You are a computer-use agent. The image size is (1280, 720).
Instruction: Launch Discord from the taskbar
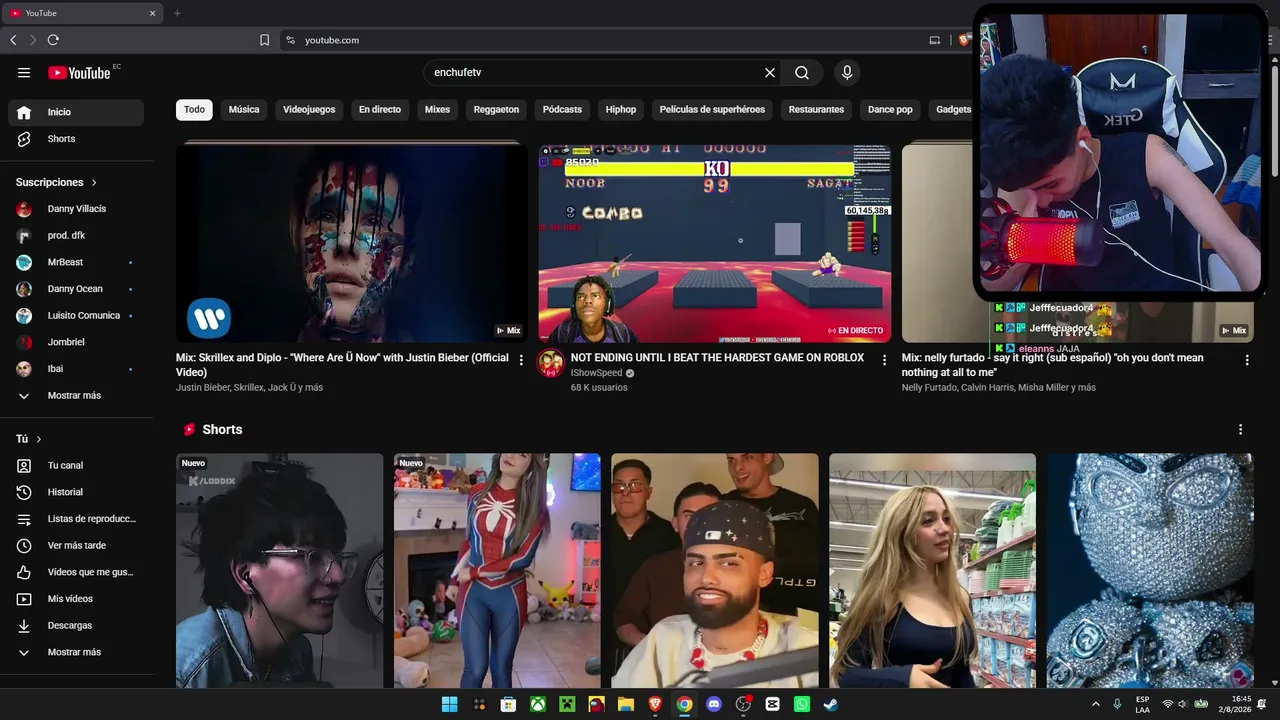[714, 704]
